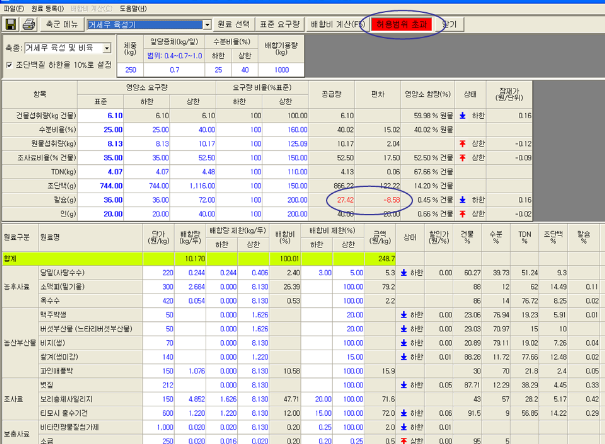Select the 소맥피(밀기울) ingredient name
605x444 pixels.
click(x=62, y=287)
